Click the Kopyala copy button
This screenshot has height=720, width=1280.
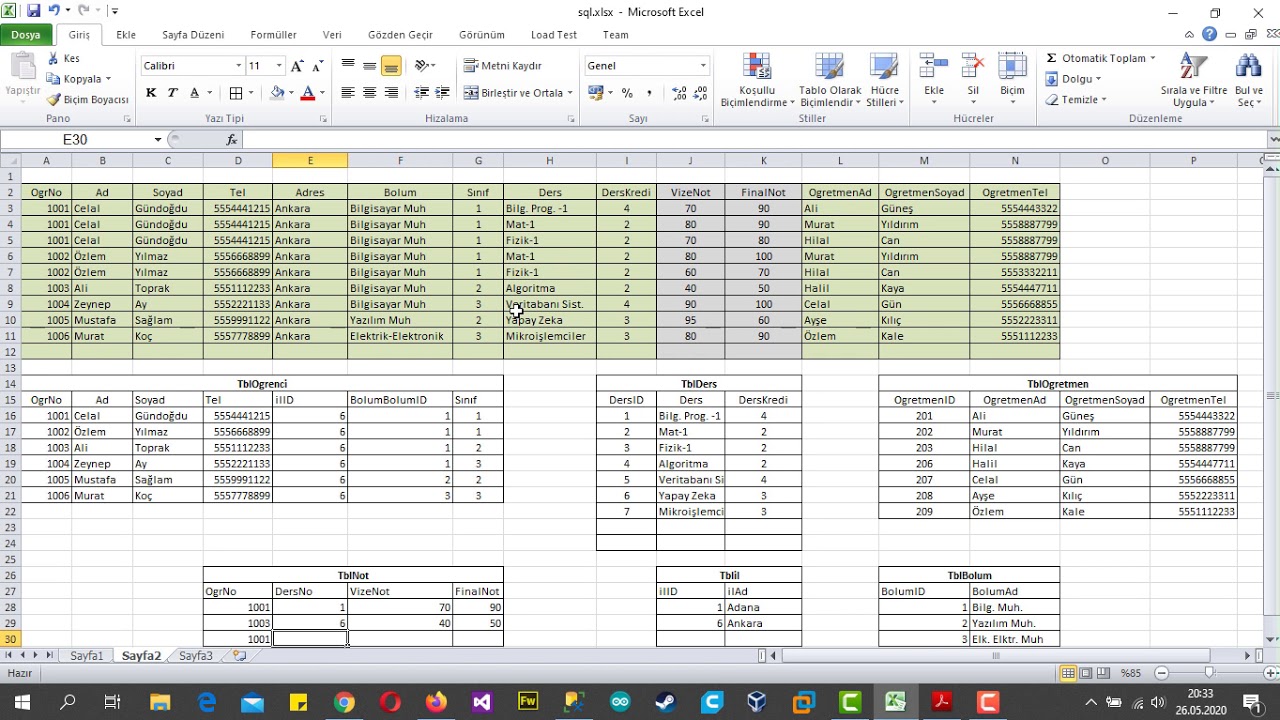(x=78, y=79)
